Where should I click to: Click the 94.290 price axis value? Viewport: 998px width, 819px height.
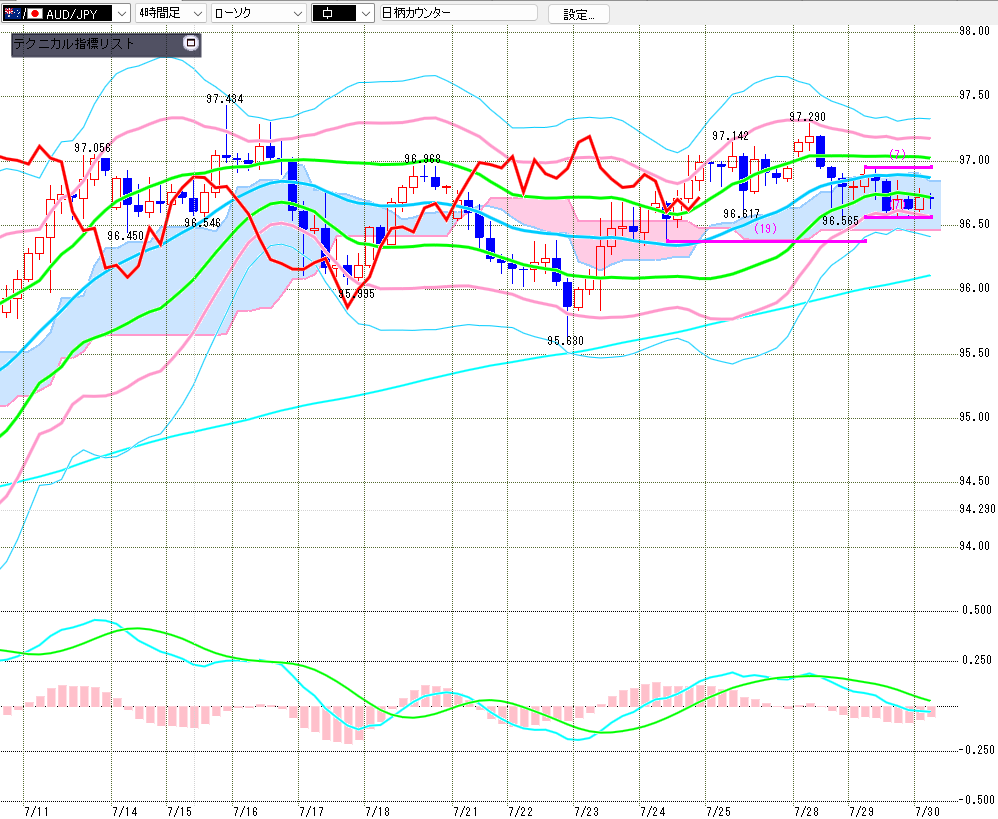click(977, 508)
